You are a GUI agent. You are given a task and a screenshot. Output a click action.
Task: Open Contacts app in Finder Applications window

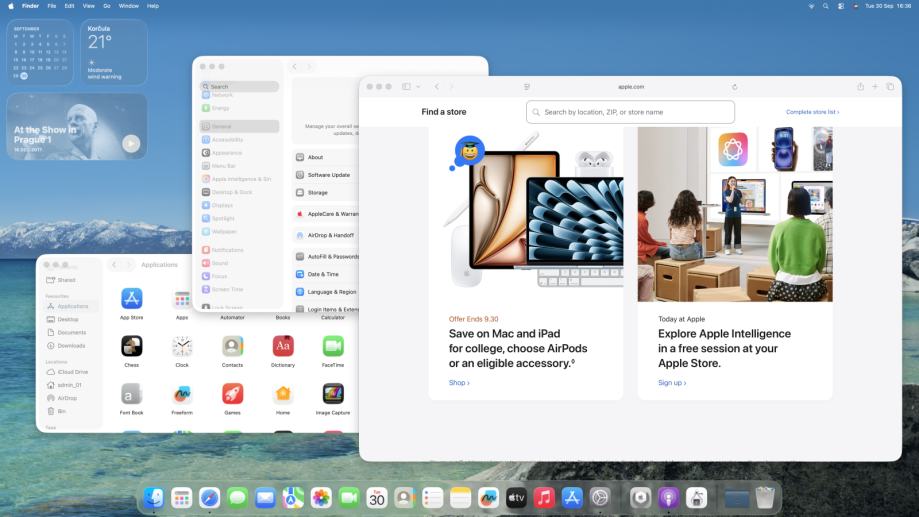click(232, 346)
